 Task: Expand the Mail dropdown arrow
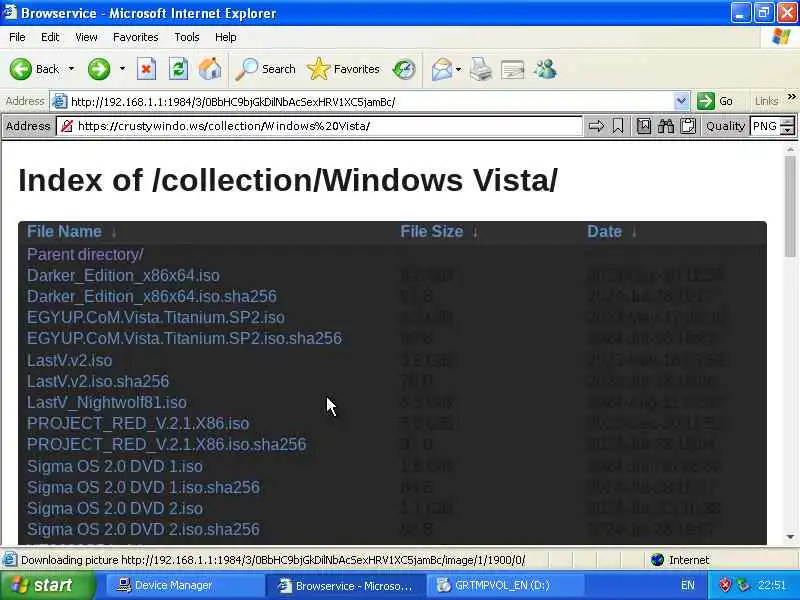(458, 69)
